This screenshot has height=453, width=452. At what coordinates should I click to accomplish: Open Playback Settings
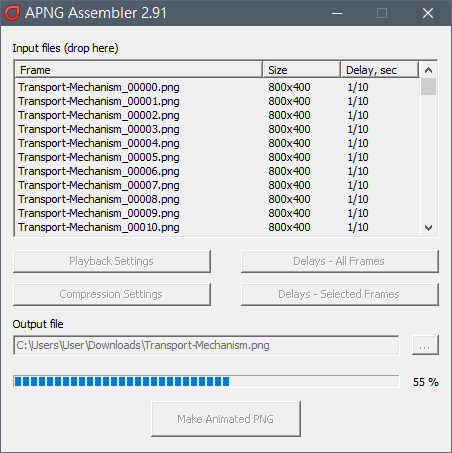pos(112,261)
